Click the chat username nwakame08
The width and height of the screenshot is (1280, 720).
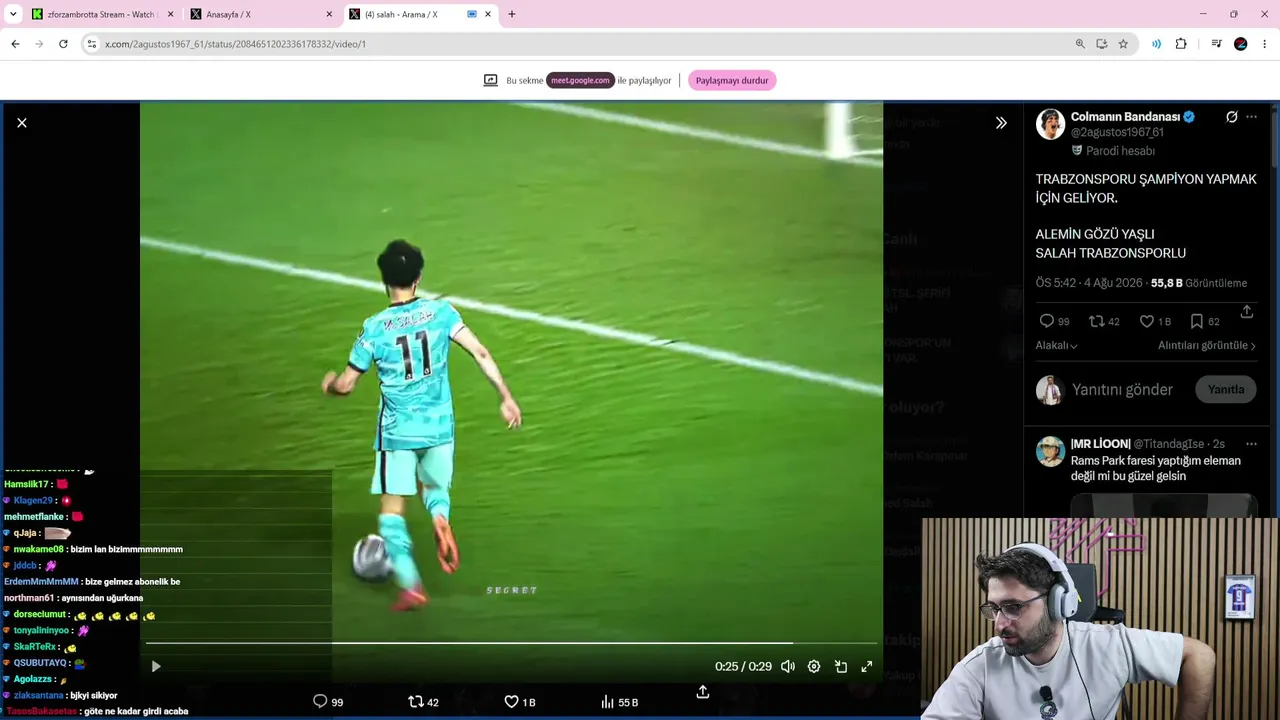coord(39,549)
